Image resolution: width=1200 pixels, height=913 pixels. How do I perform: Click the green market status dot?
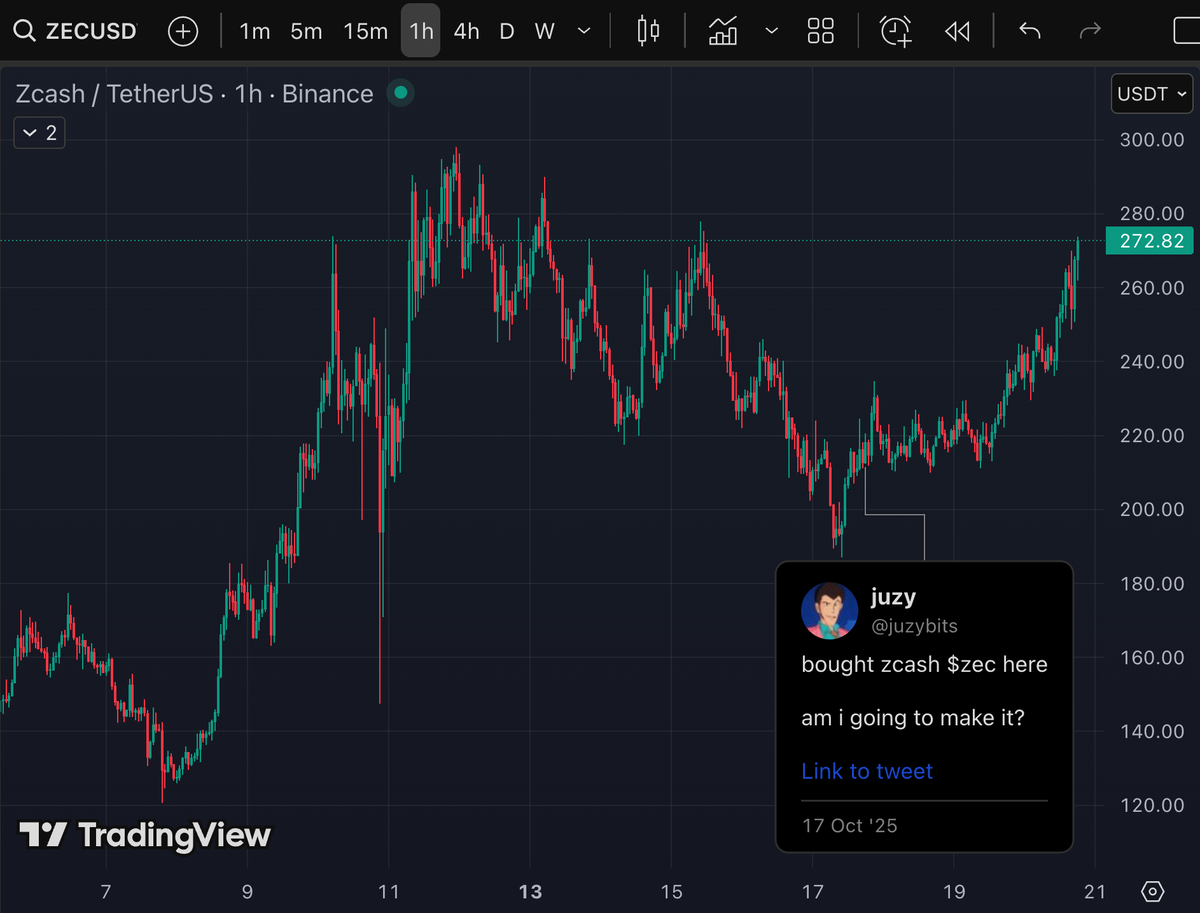tap(401, 93)
